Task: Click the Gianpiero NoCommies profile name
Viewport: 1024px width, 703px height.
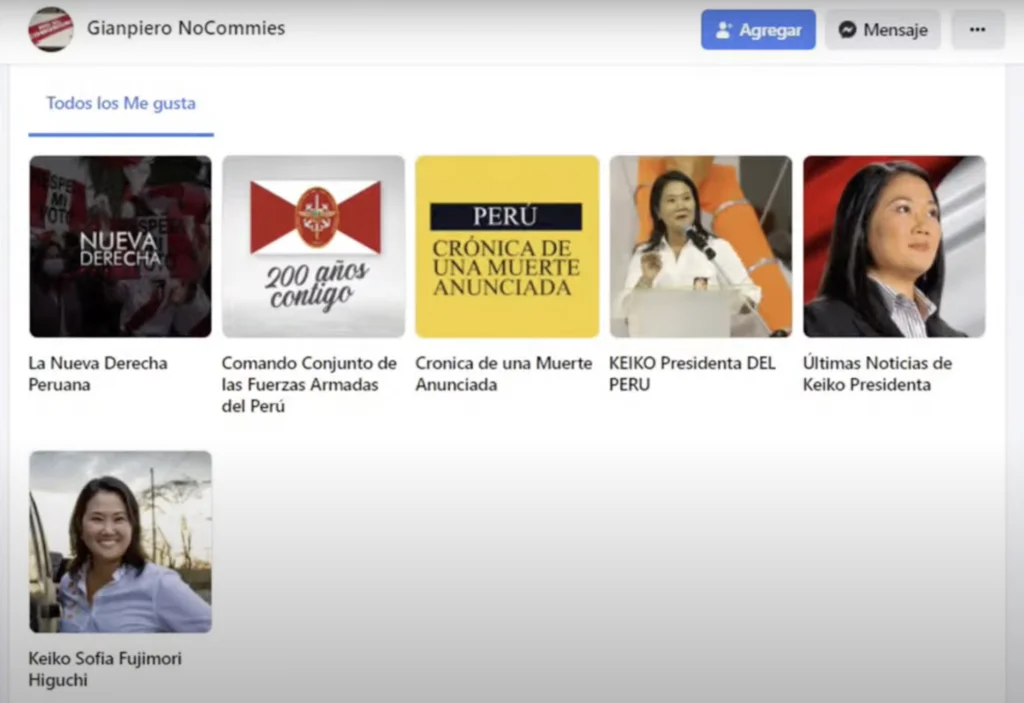Action: pyautogui.click(x=186, y=28)
